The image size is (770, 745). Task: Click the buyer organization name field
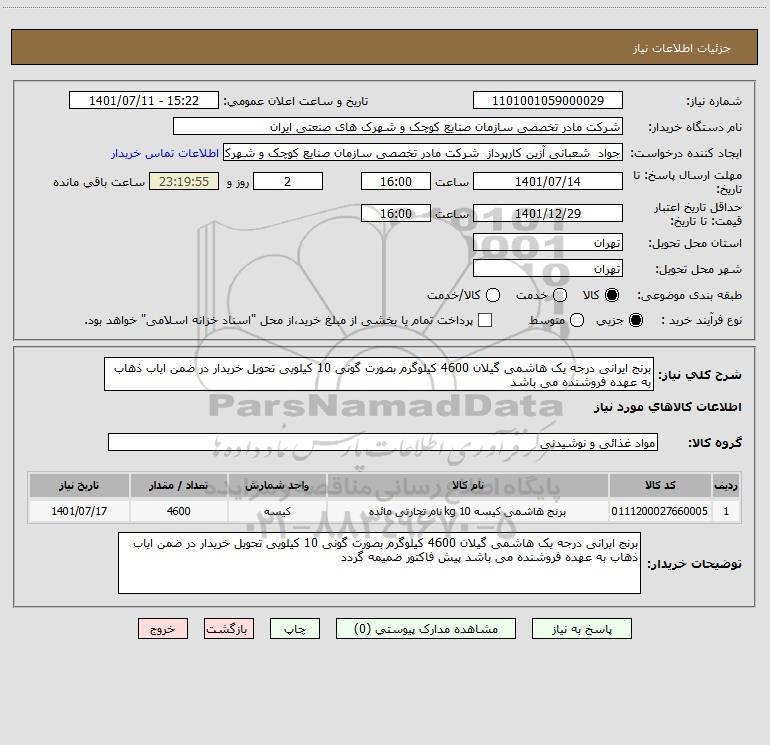pyautogui.click(x=398, y=126)
